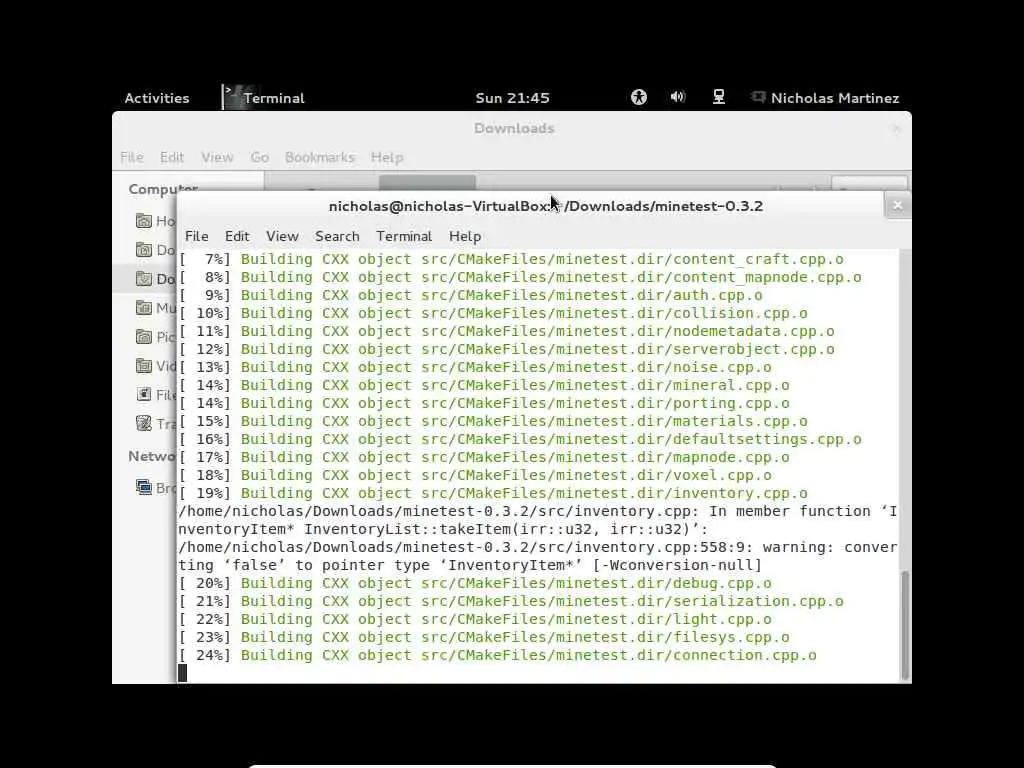The height and width of the screenshot is (768, 1024).
Task: Open the Terminal window's File menu
Action: pyautogui.click(x=197, y=236)
